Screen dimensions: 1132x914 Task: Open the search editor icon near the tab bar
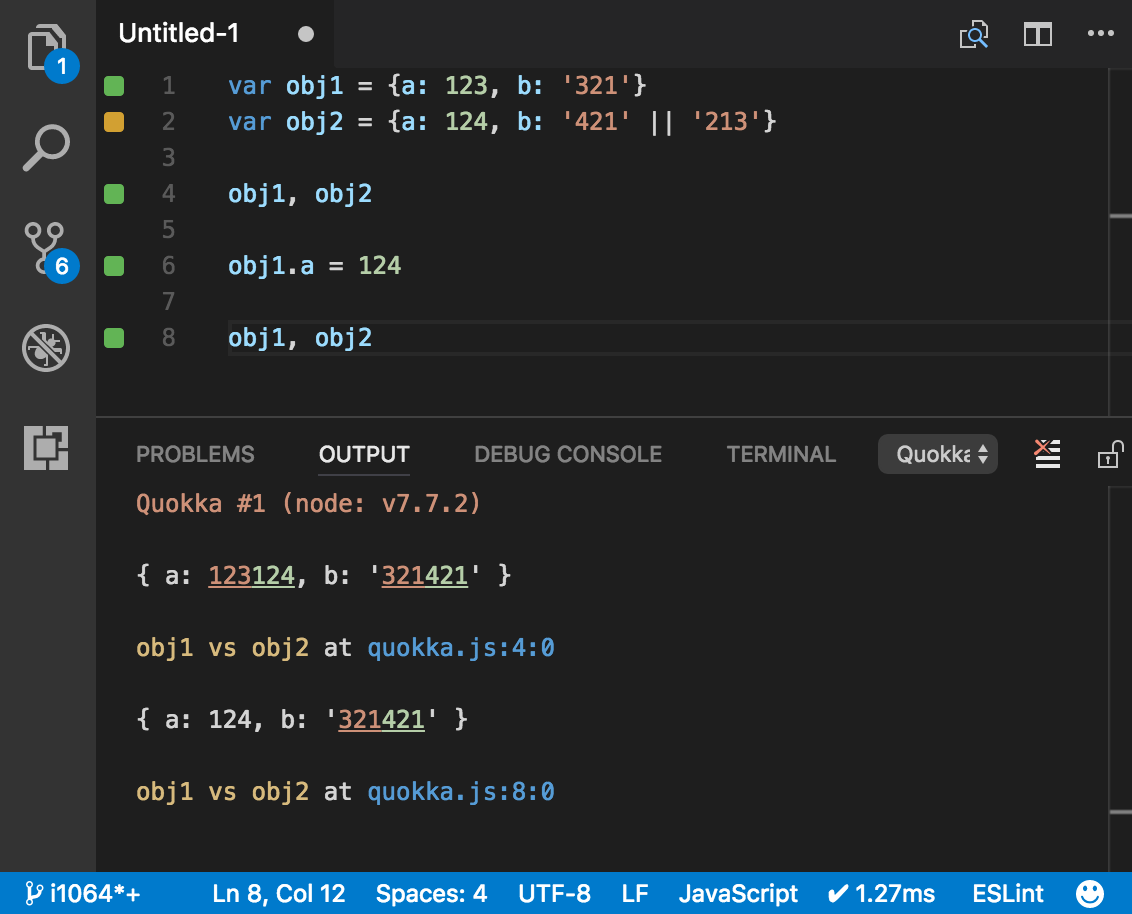point(973,33)
